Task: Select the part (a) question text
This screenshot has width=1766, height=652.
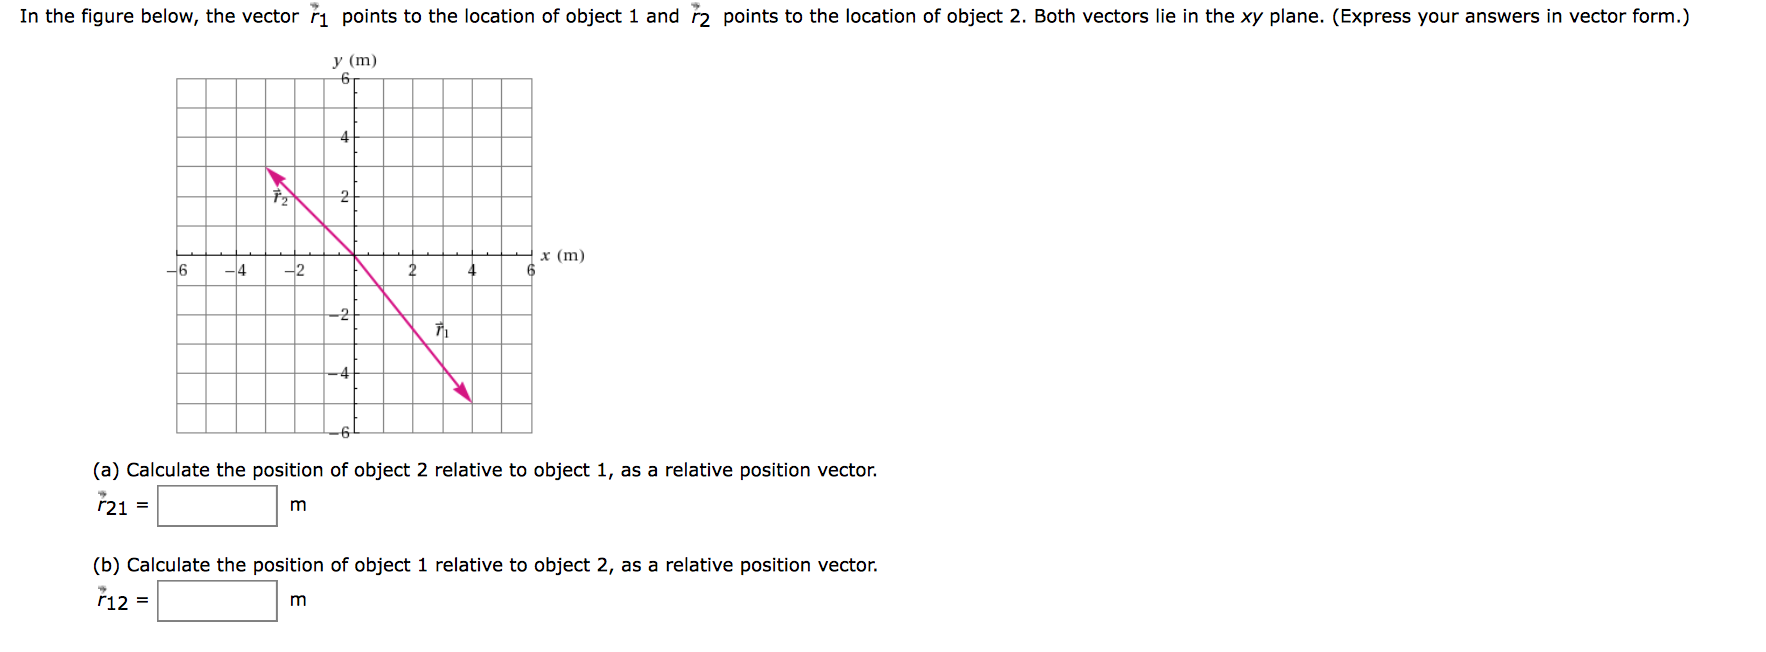Action: click(483, 469)
